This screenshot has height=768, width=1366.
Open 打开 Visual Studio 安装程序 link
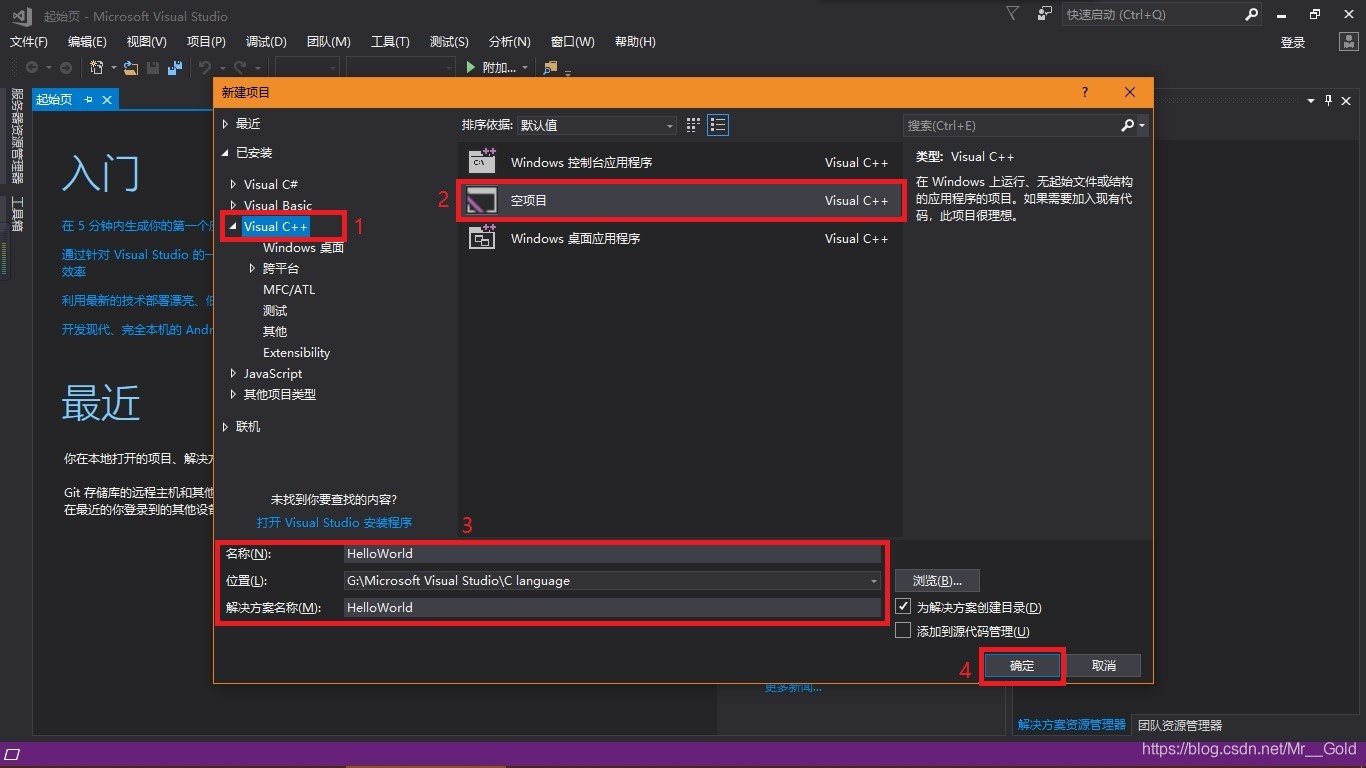[334, 522]
